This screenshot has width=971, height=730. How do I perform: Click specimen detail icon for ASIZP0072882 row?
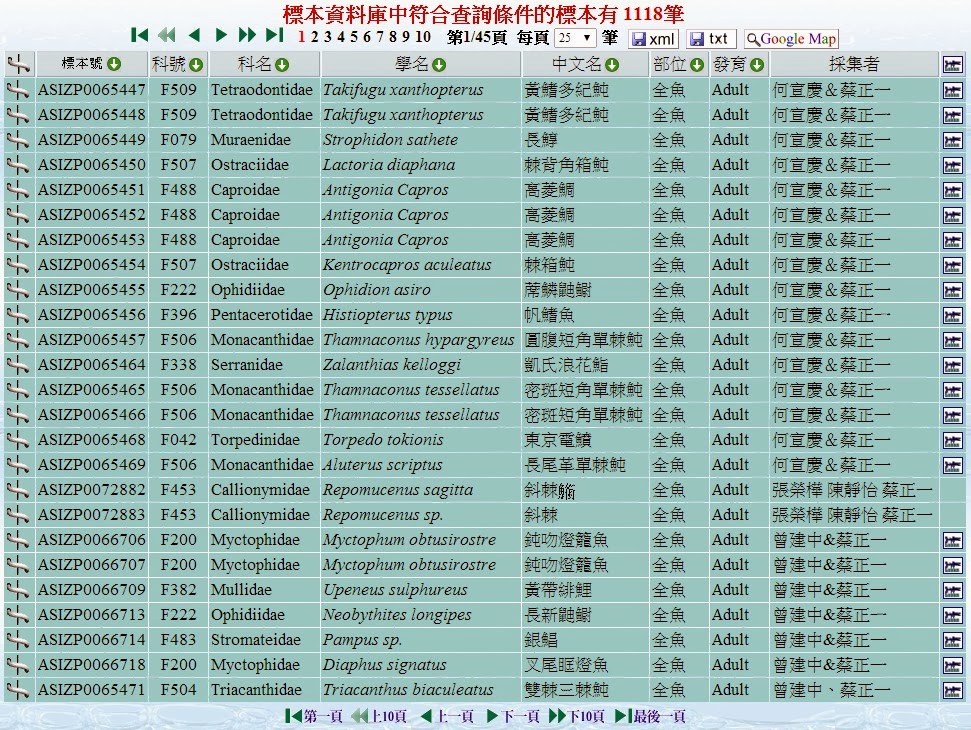[17, 490]
